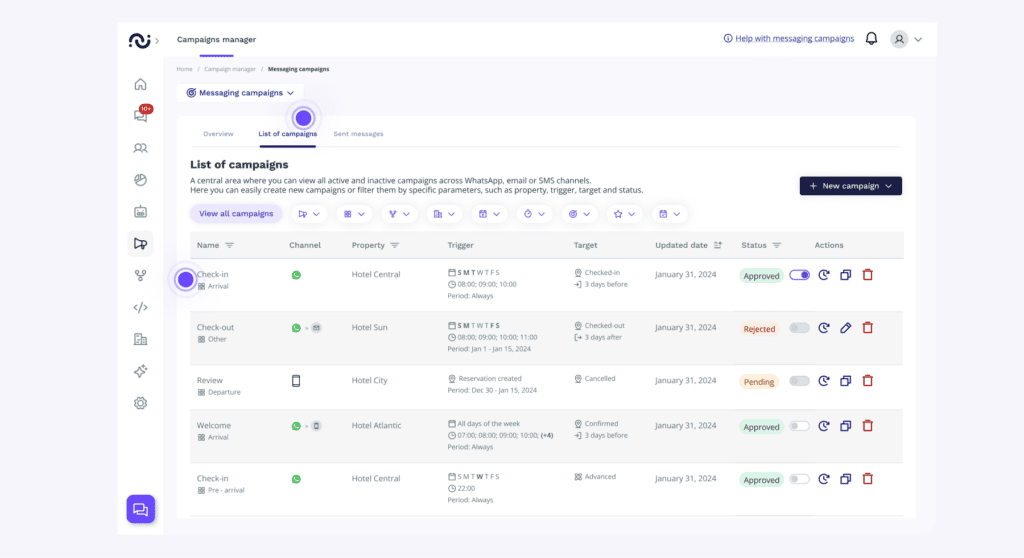Switch to the Sent messages tab
The width and height of the screenshot is (1024, 558).
(358, 134)
